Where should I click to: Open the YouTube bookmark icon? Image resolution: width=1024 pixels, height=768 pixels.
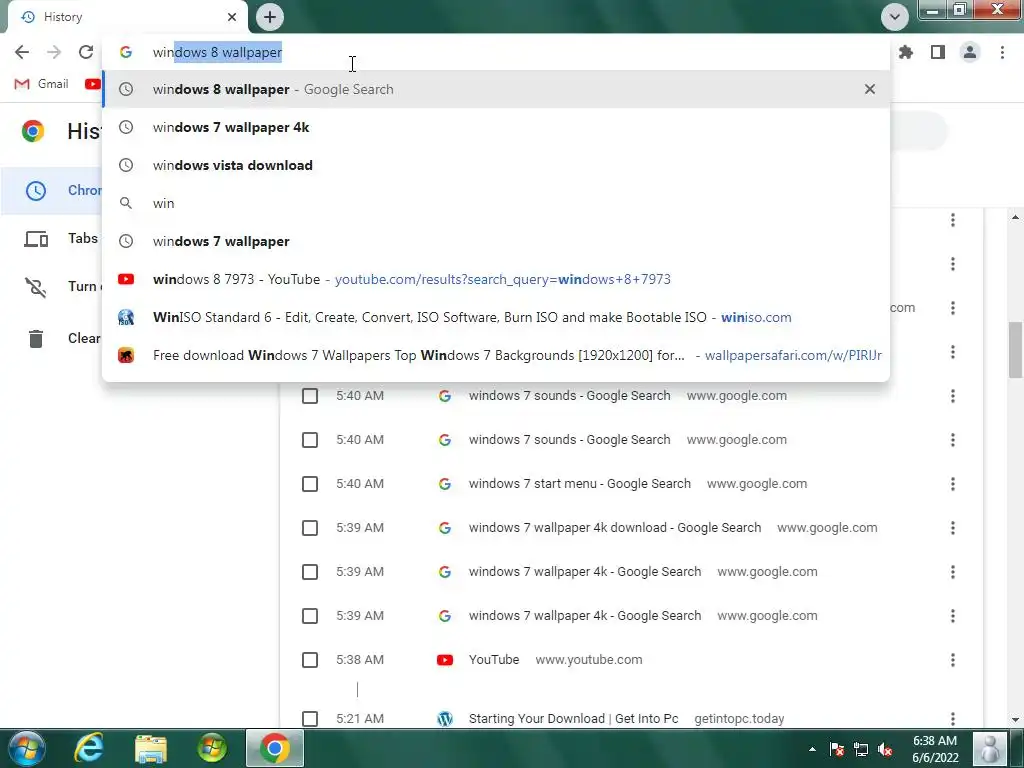coord(93,84)
